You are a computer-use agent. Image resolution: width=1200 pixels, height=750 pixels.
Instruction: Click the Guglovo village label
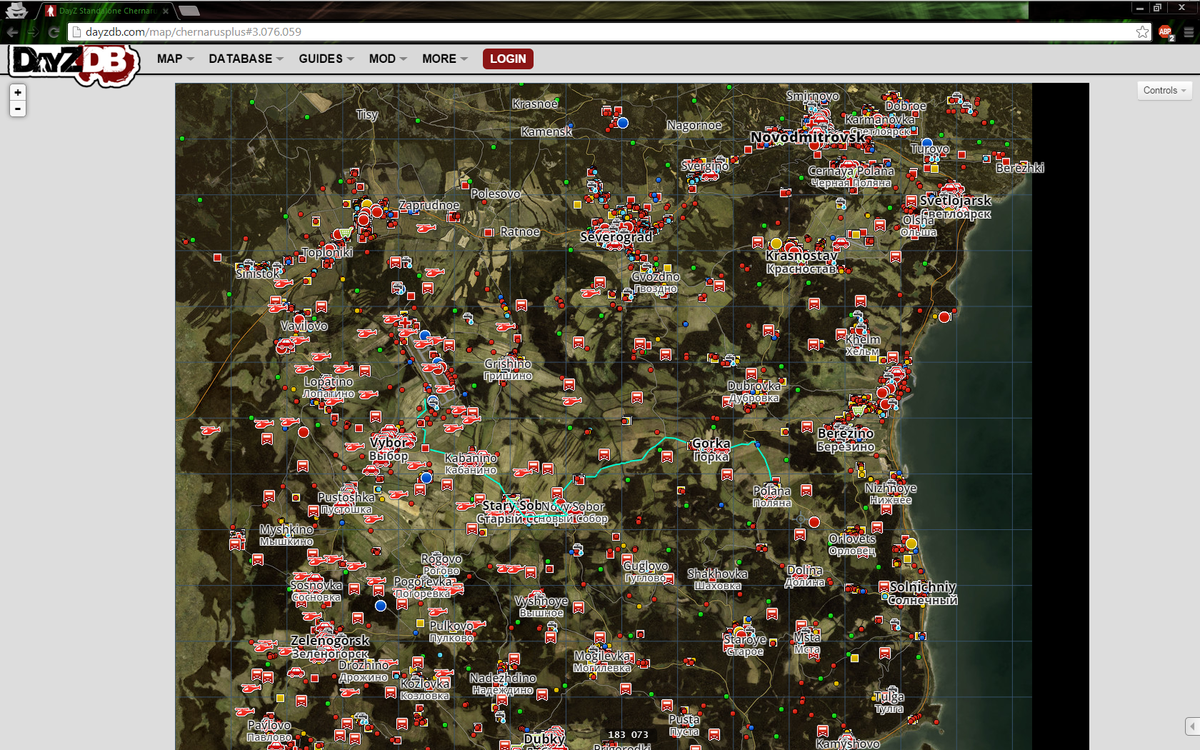tap(645, 567)
